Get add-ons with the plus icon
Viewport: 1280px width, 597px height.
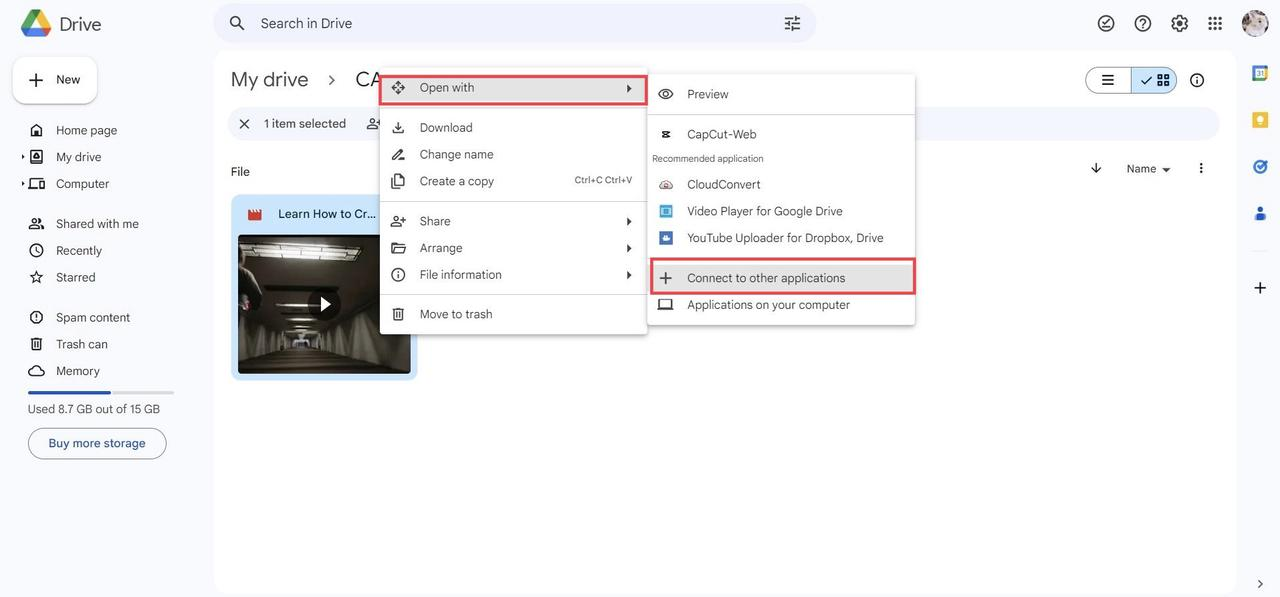pos(1260,288)
